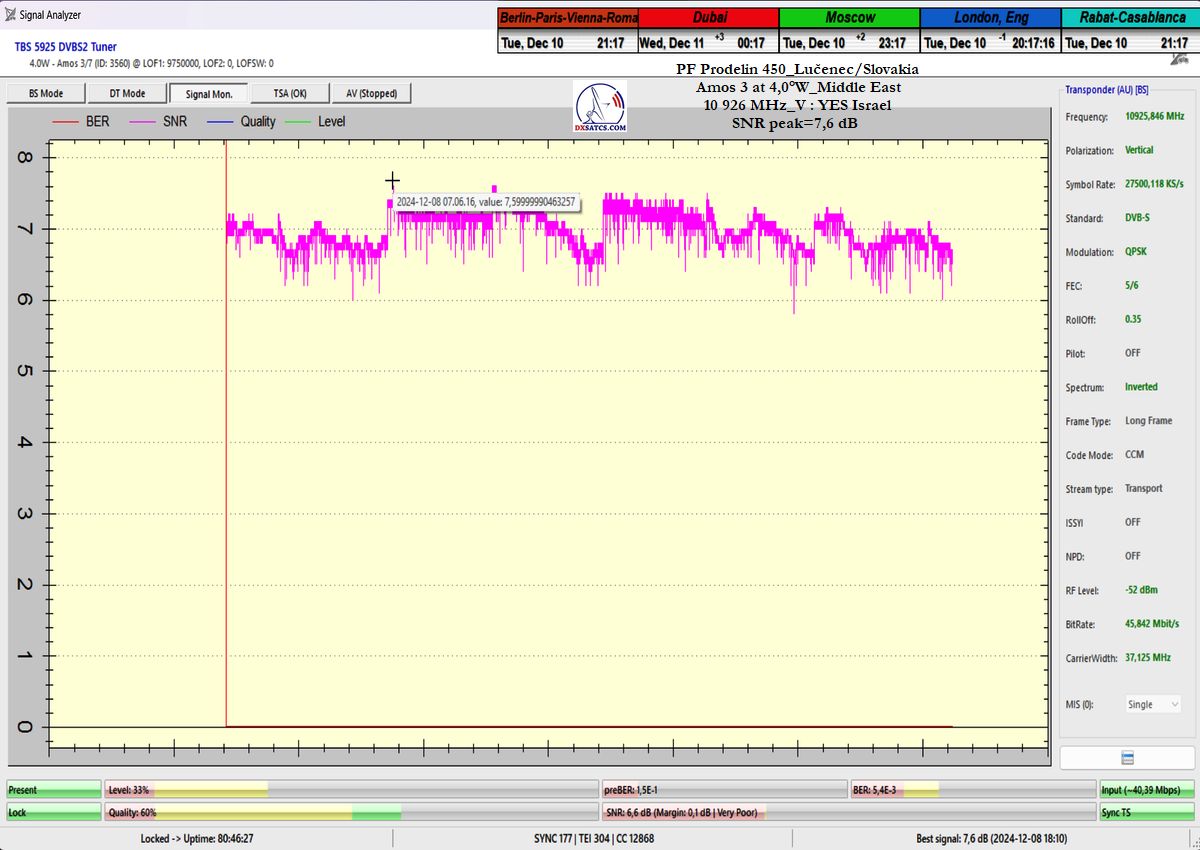The width and height of the screenshot is (1200, 850).
Task: Click the Present status indicator
Action: click(x=54, y=790)
